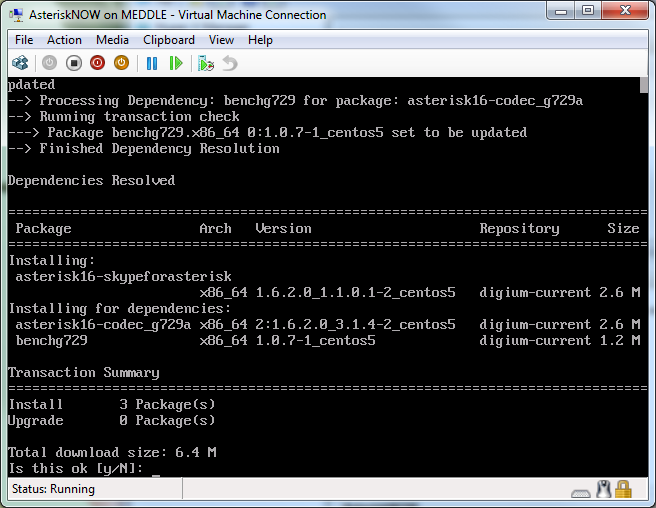
Task: Click the Revert undo-arrow icon
Action: point(230,64)
